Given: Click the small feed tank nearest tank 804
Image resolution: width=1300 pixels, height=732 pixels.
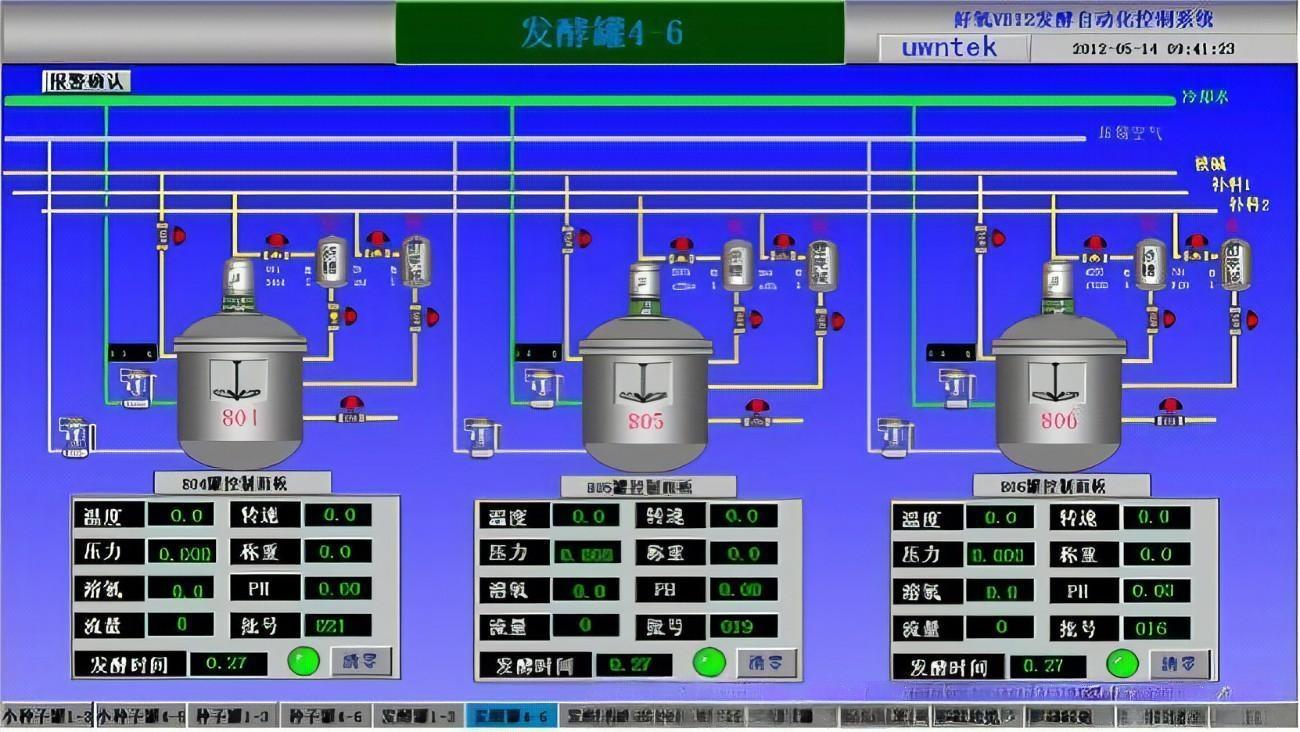Looking at the screenshot, I should [x=331, y=260].
